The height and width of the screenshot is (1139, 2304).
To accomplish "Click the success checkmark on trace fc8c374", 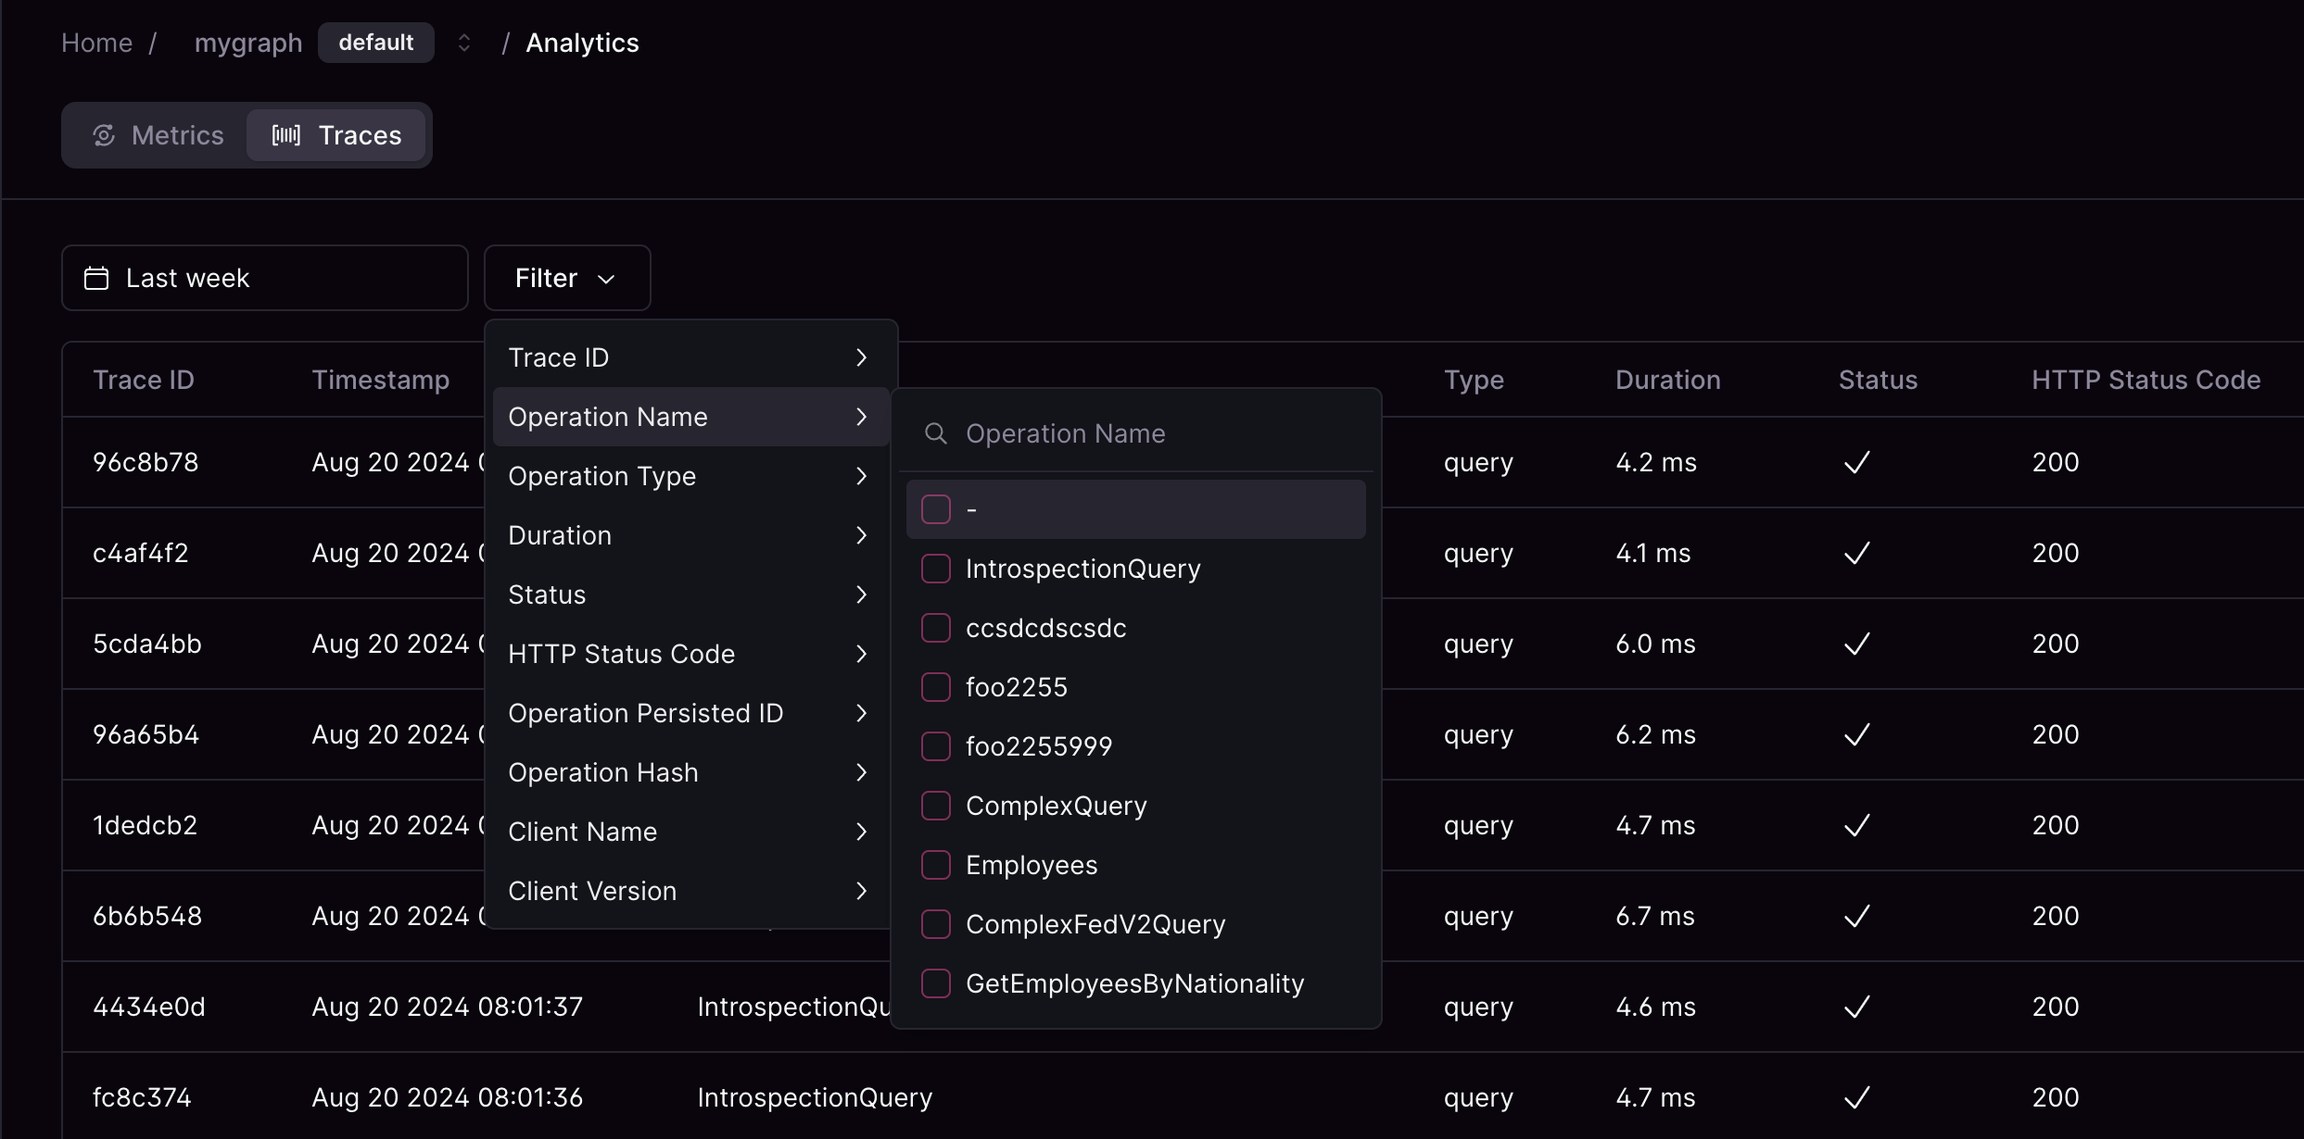I will pos(1855,1097).
